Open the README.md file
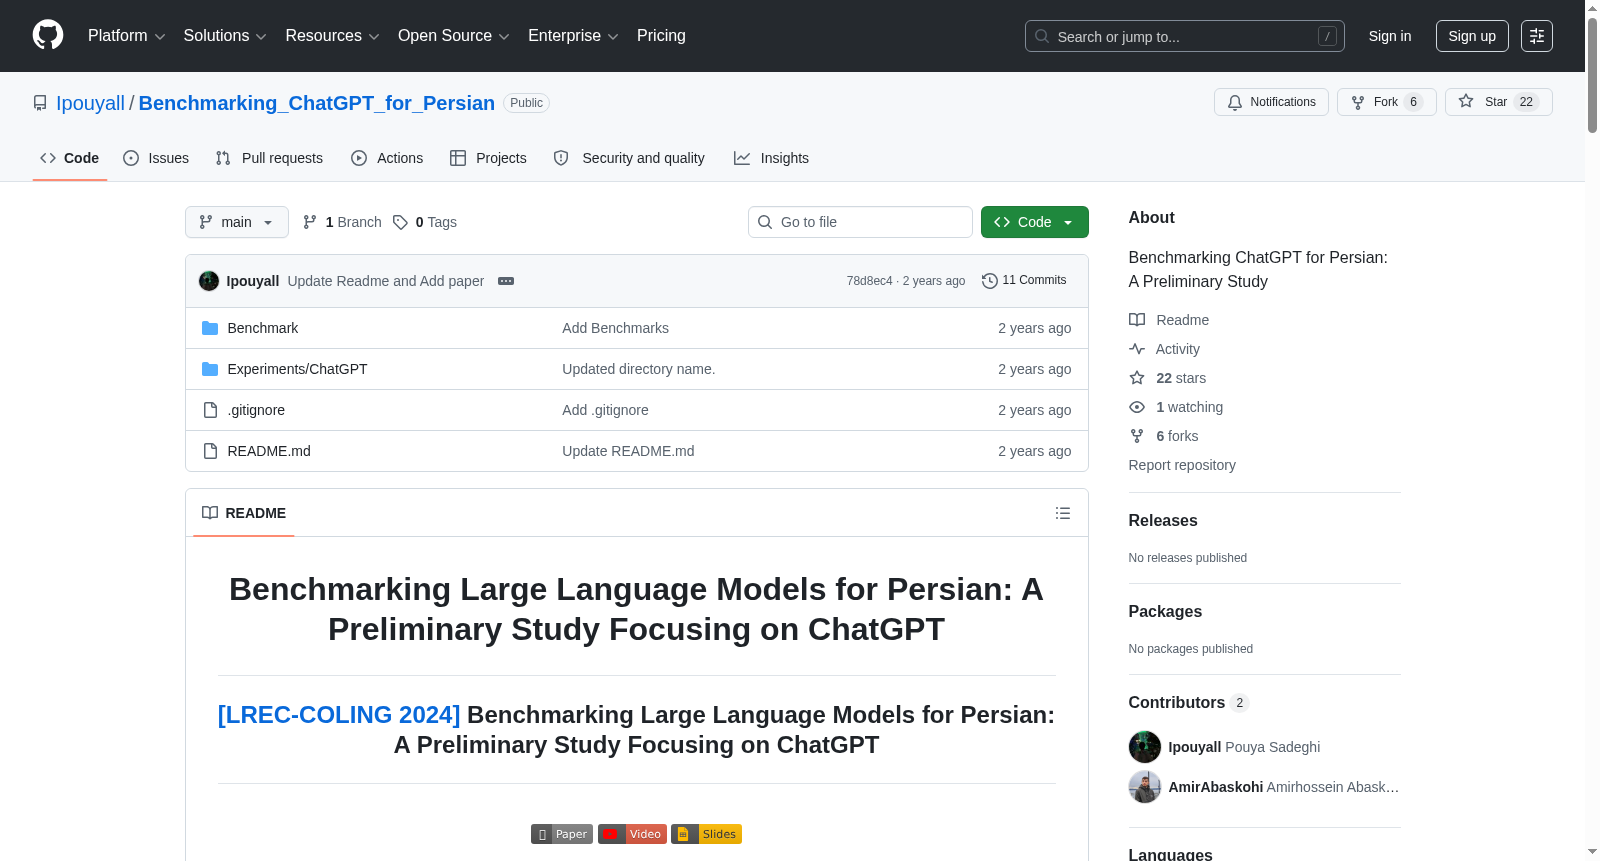This screenshot has width=1600, height=861. tap(269, 451)
